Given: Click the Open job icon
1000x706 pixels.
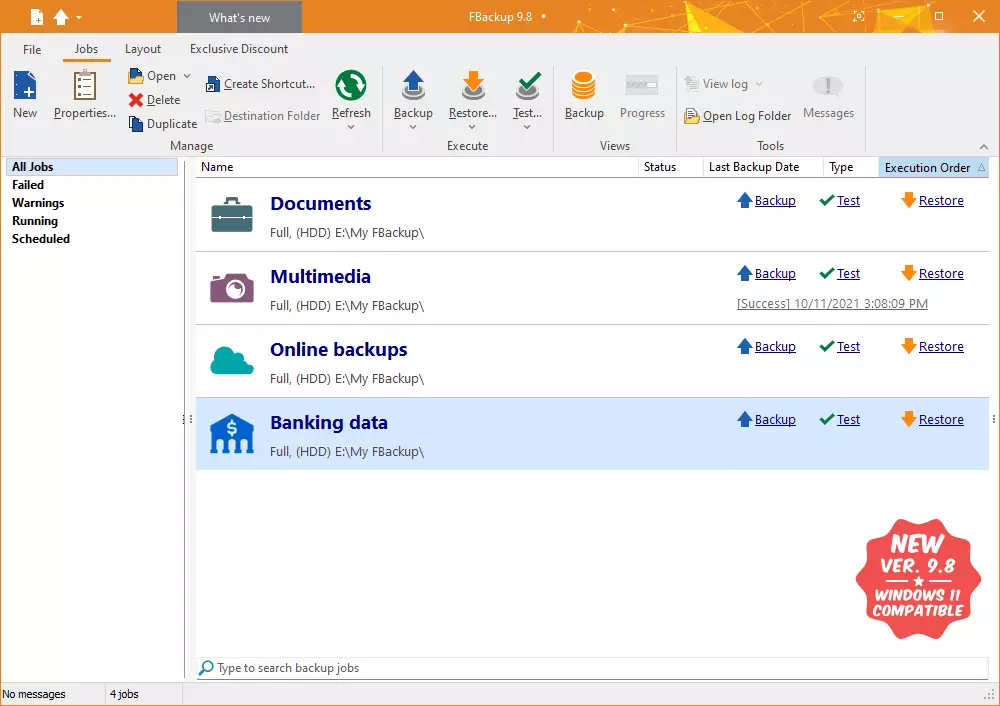Looking at the screenshot, I should 136,76.
